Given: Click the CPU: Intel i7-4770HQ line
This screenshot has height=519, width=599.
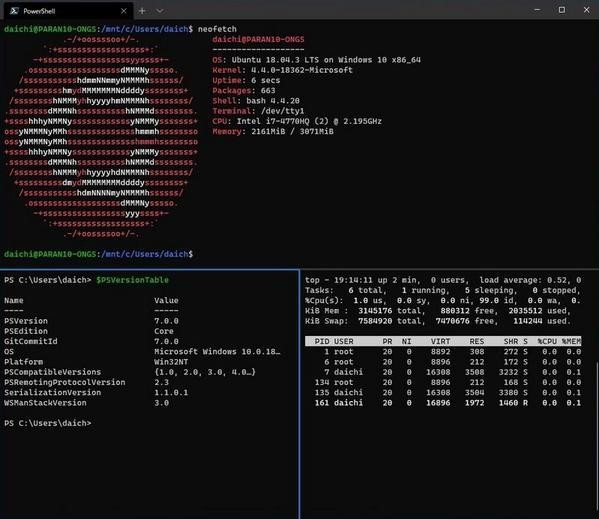Looking at the screenshot, I should (x=297, y=121).
